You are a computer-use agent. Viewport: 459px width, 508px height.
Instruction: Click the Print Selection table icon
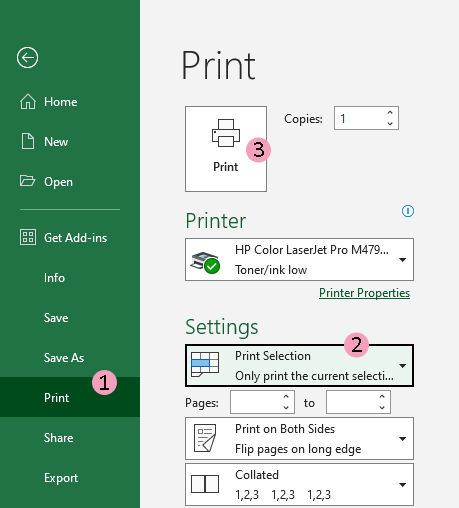click(205, 364)
